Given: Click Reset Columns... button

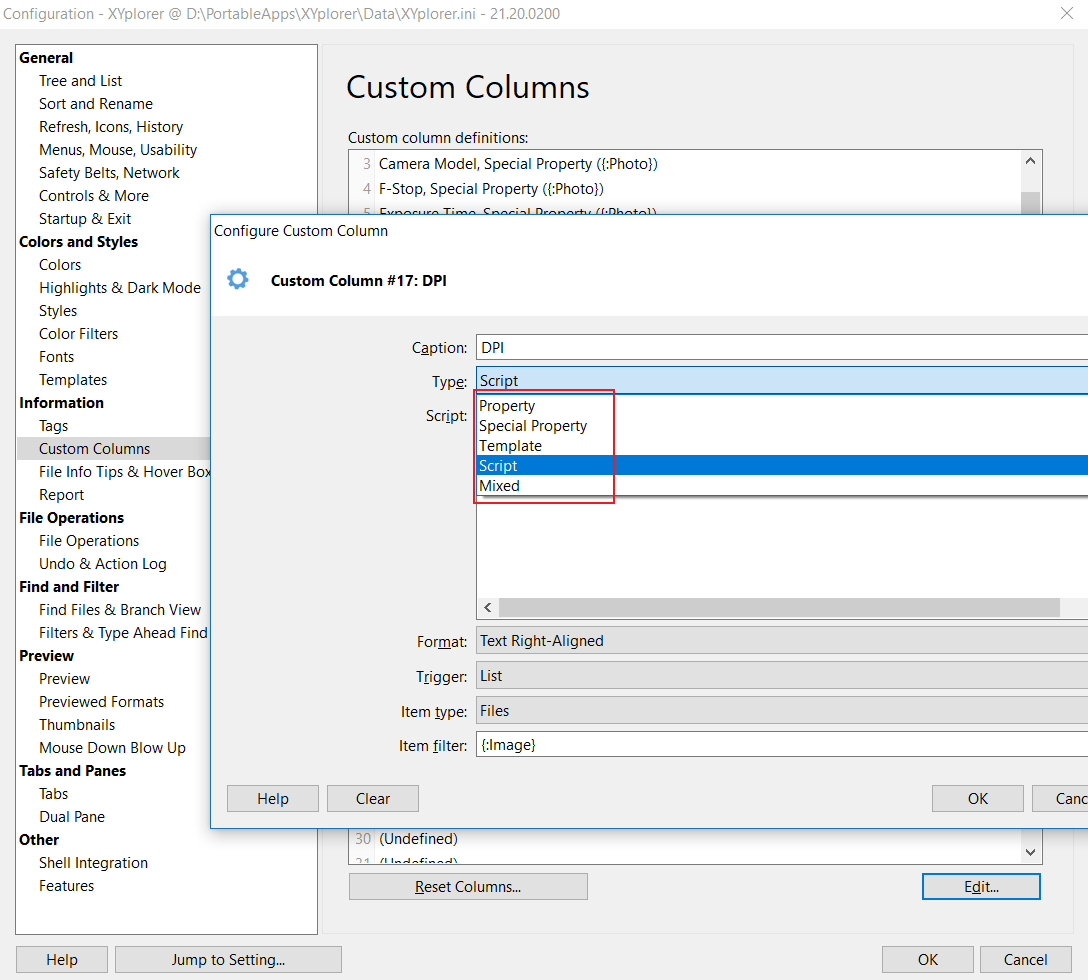Looking at the screenshot, I should click(x=468, y=887).
